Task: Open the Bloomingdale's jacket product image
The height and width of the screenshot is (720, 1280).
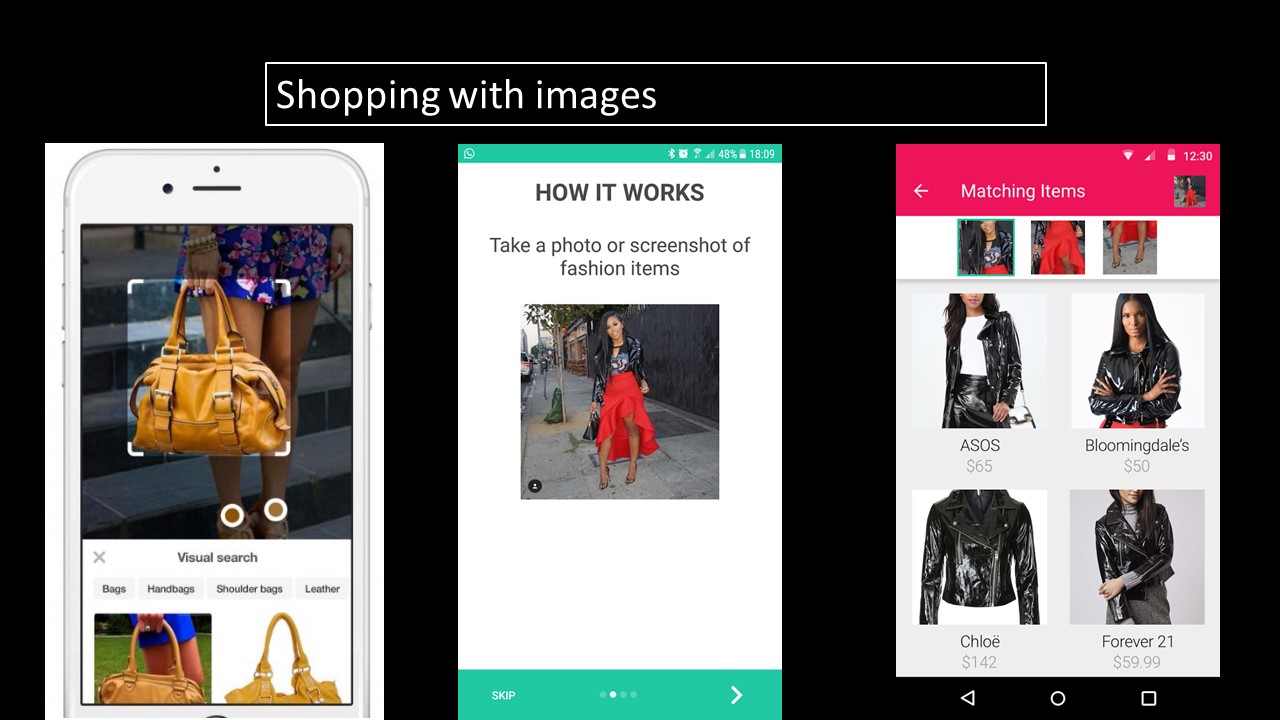Action: tap(1138, 361)
